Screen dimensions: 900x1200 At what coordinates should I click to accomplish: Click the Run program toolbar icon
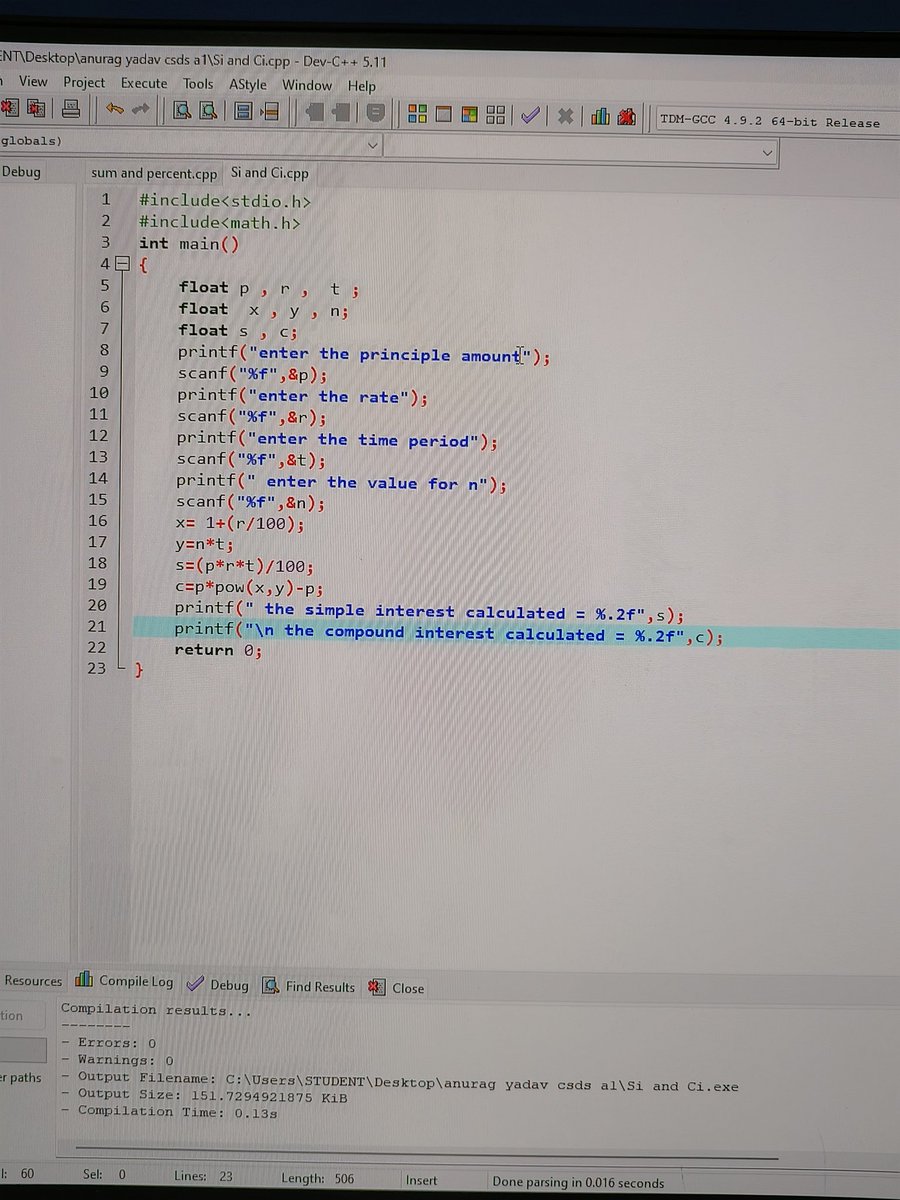point(444,114)
